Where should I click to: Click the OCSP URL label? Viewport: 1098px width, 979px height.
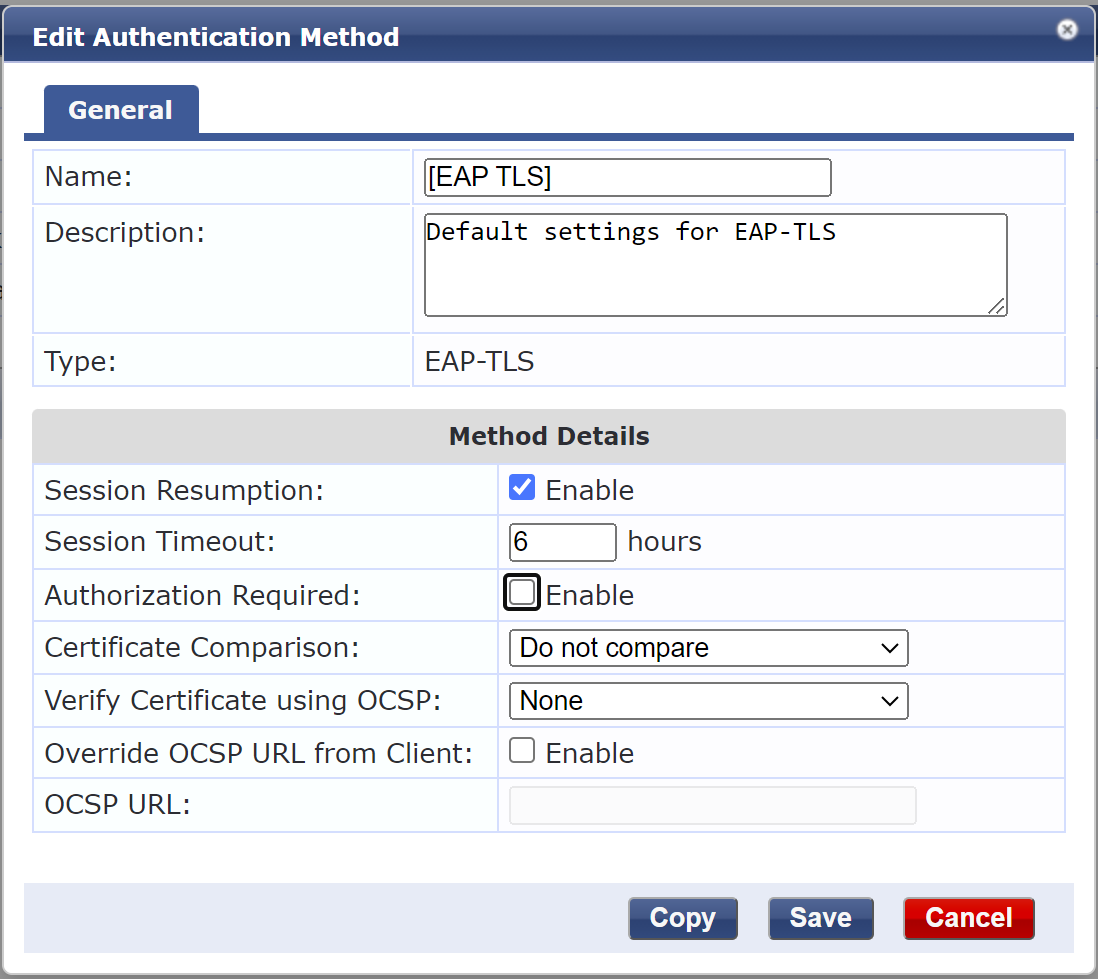(x=118, y=805)
